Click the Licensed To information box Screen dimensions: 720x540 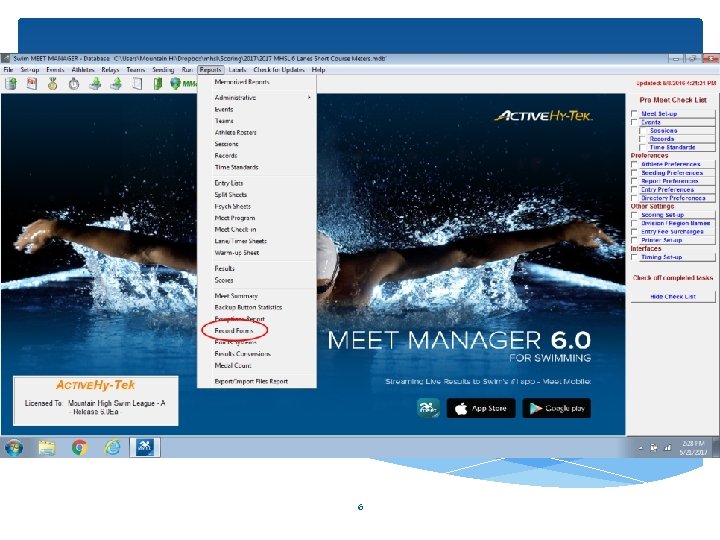point(96,401)
